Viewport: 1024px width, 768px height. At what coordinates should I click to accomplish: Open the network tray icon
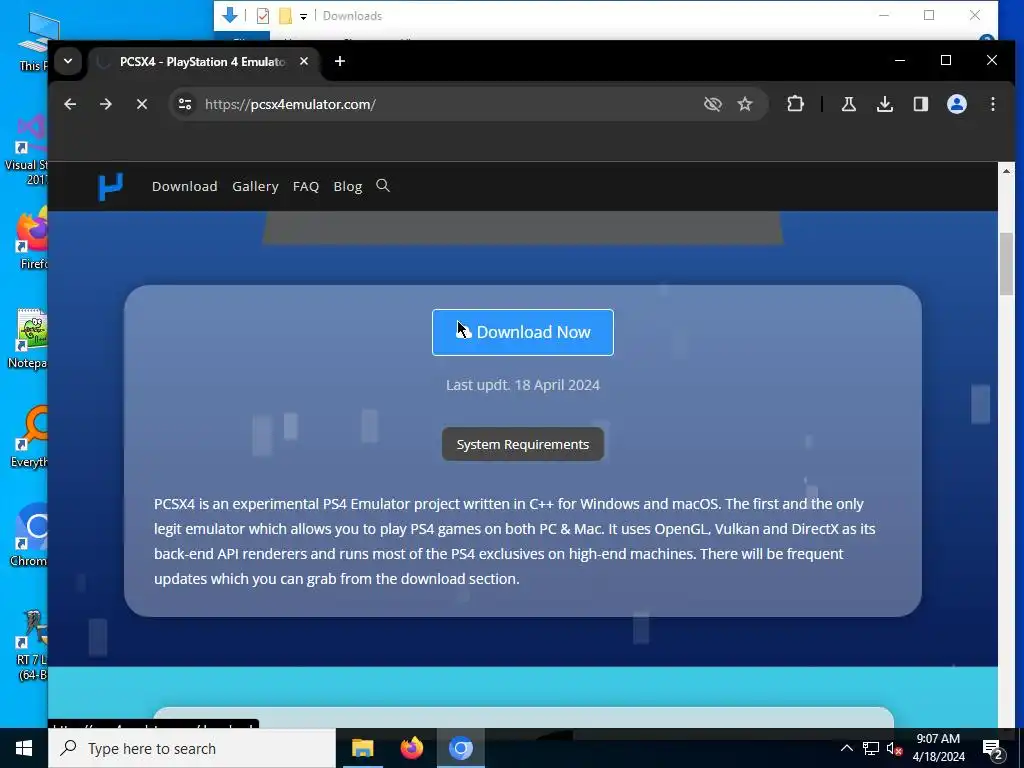(871, 748)
